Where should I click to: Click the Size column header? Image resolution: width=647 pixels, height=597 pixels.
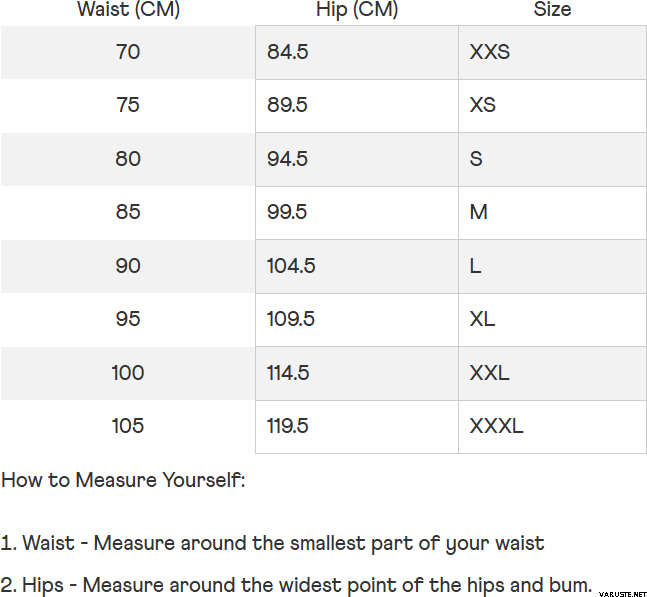coord(552,10)
